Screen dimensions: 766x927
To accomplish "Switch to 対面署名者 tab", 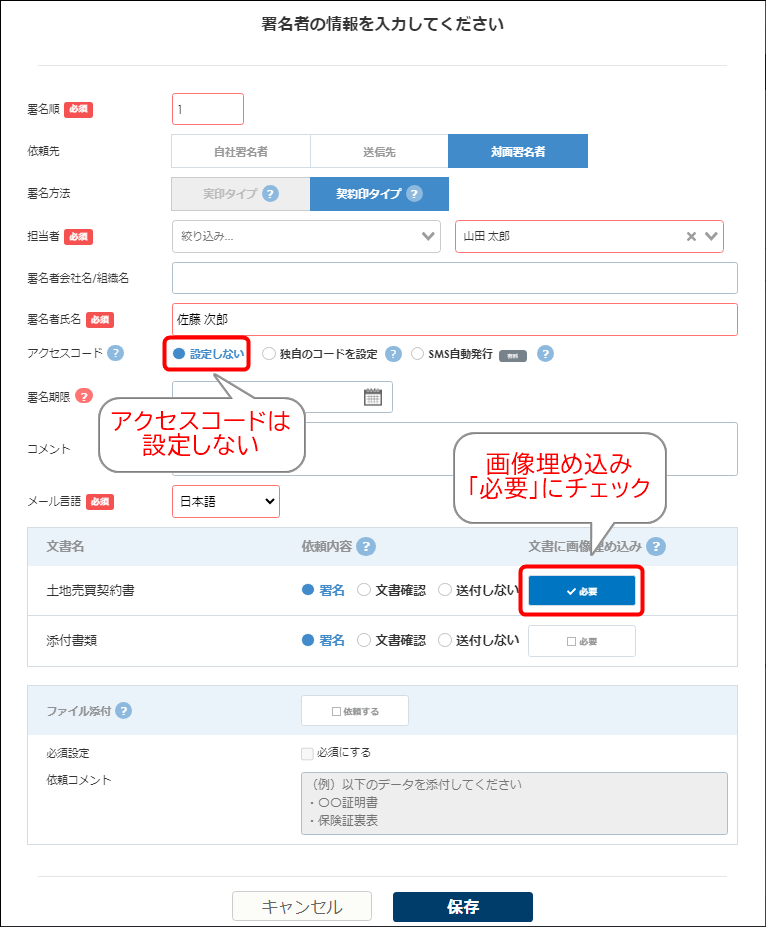I will tap(518, 151).
